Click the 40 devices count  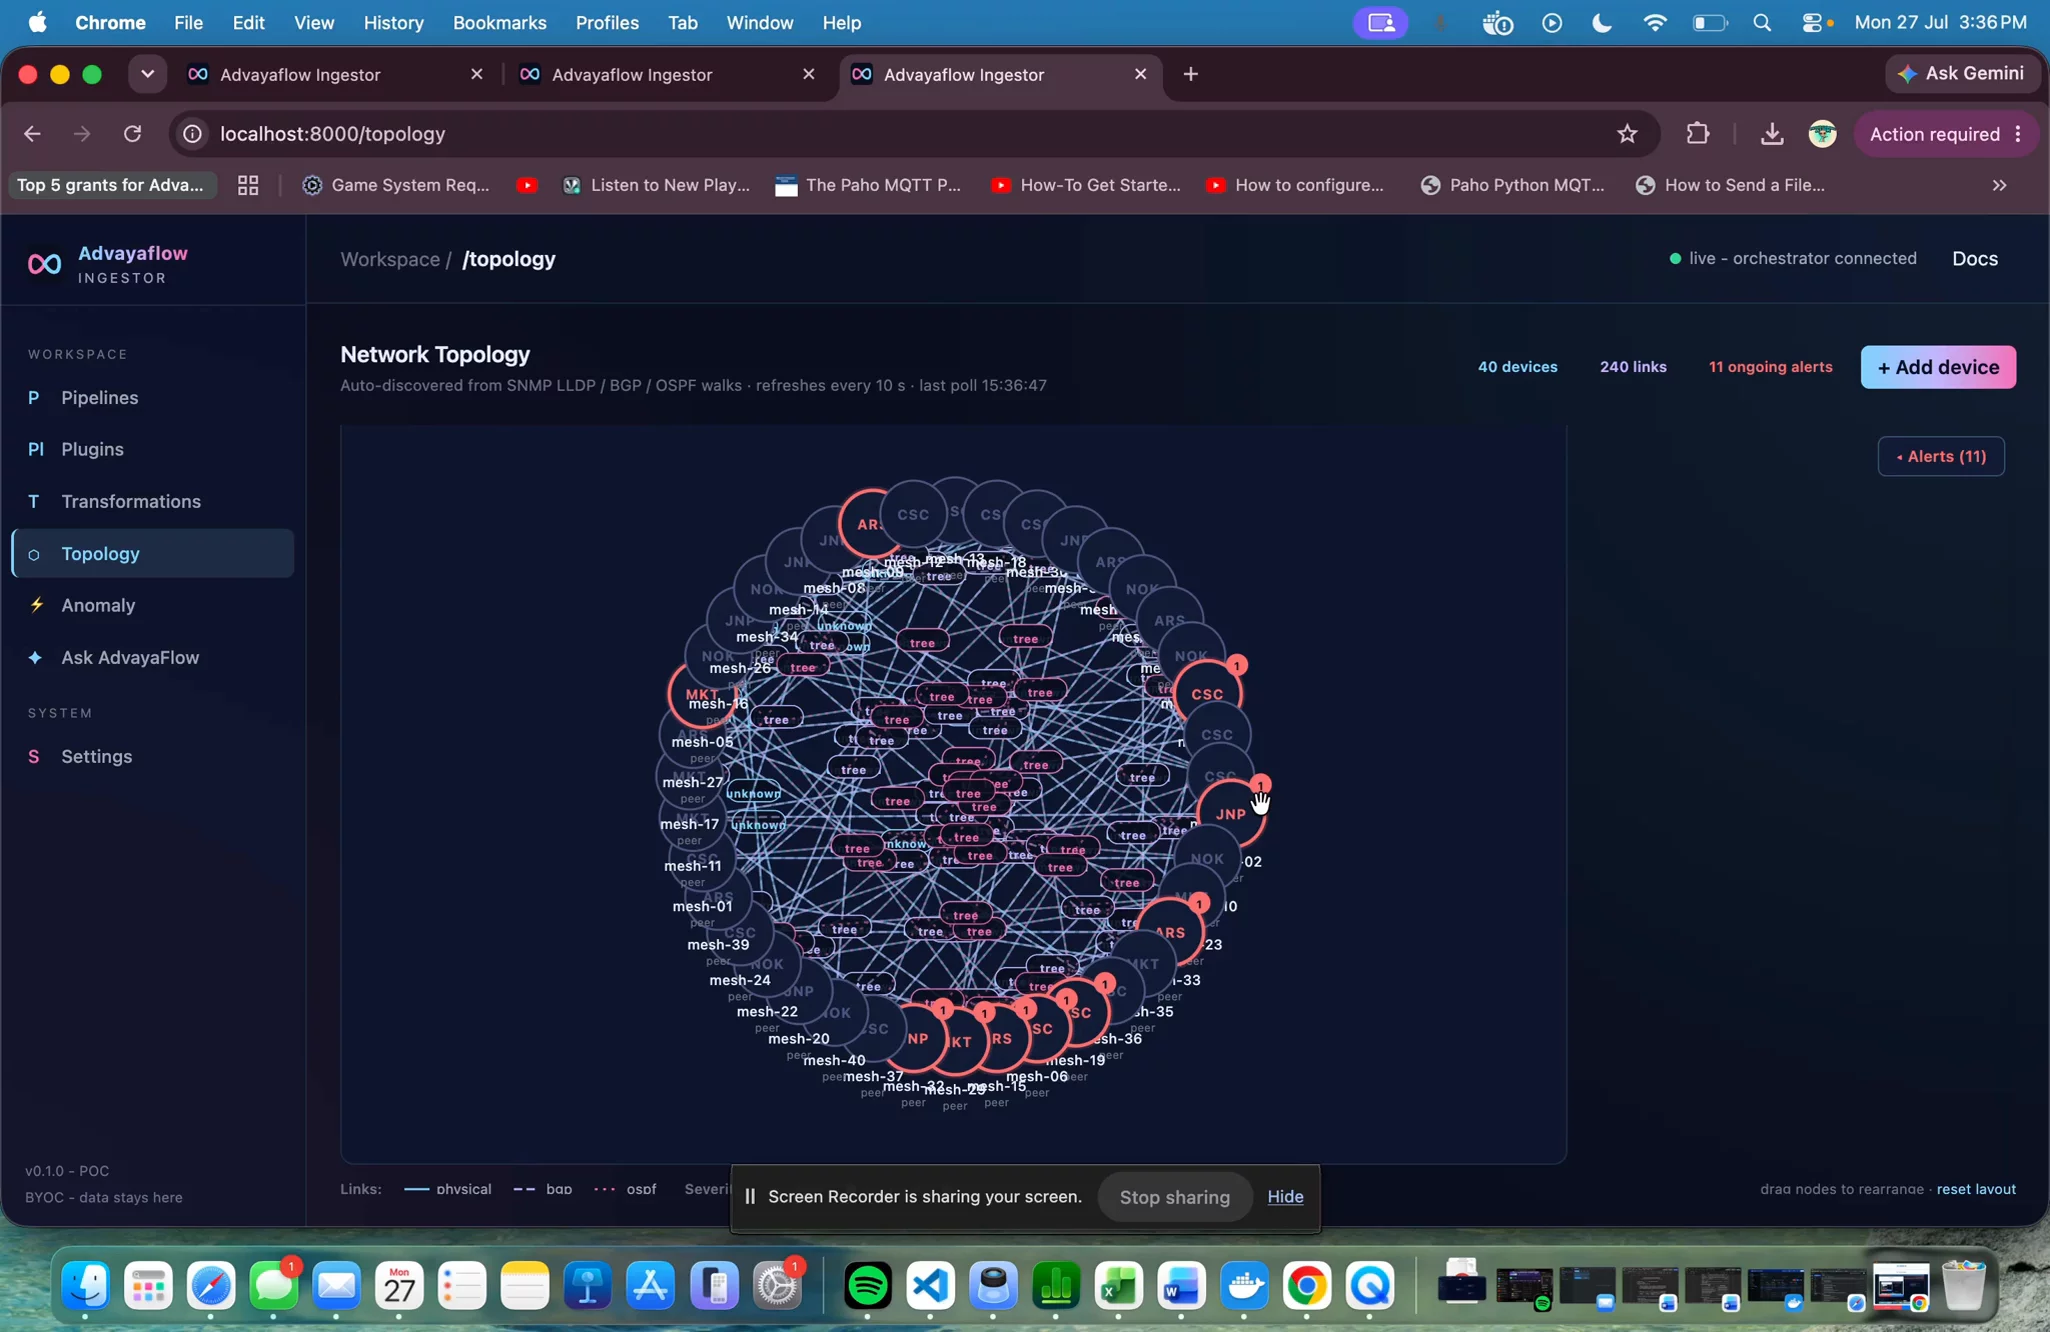[1517, 367]
